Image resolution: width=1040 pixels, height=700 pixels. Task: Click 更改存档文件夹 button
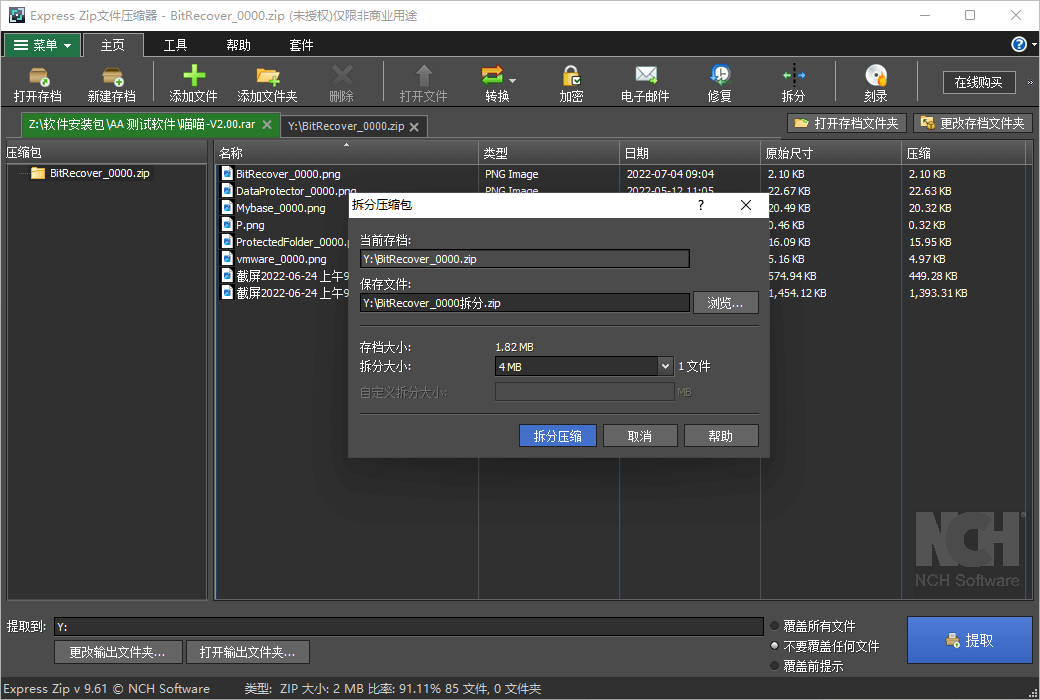tap(972, 123)
